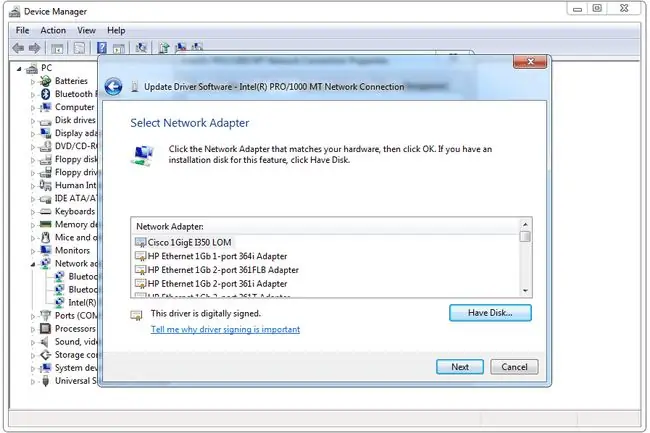
Task: Click the Have Disk... button
Action: (490, 313)
